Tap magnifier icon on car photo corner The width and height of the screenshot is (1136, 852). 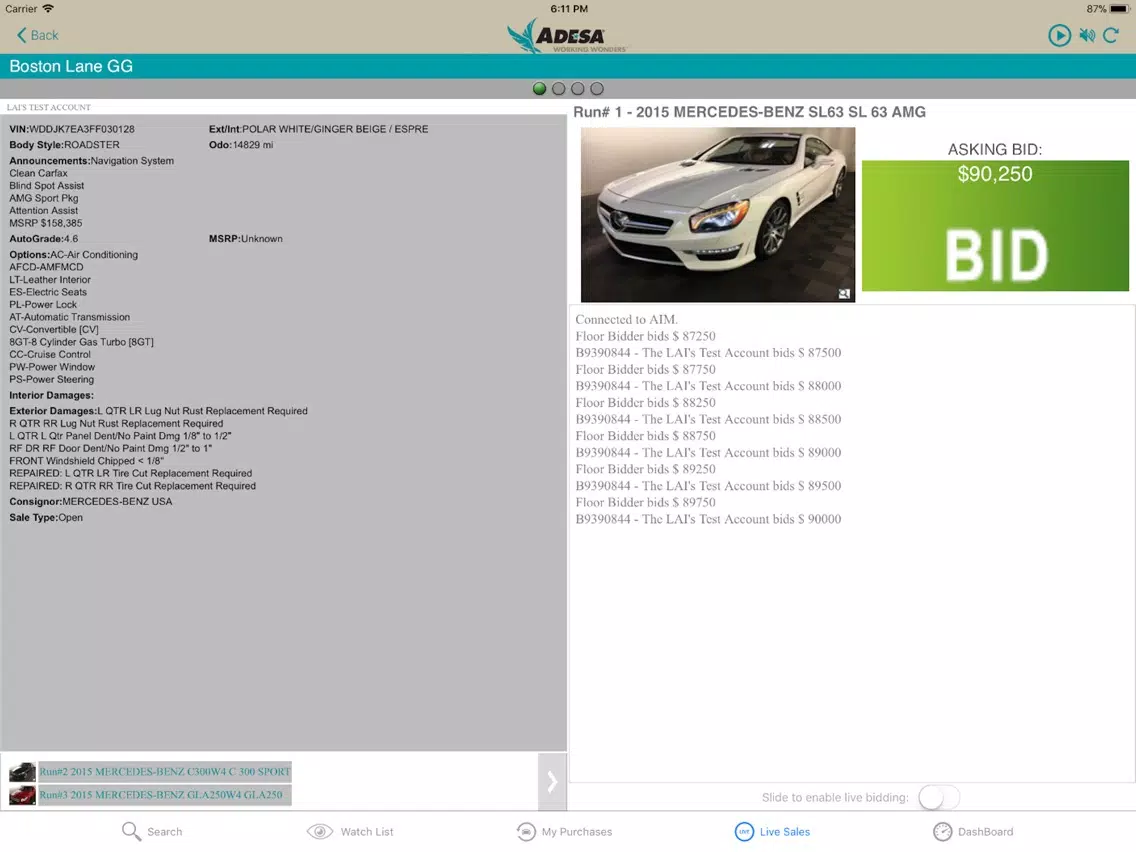[844, 293]
